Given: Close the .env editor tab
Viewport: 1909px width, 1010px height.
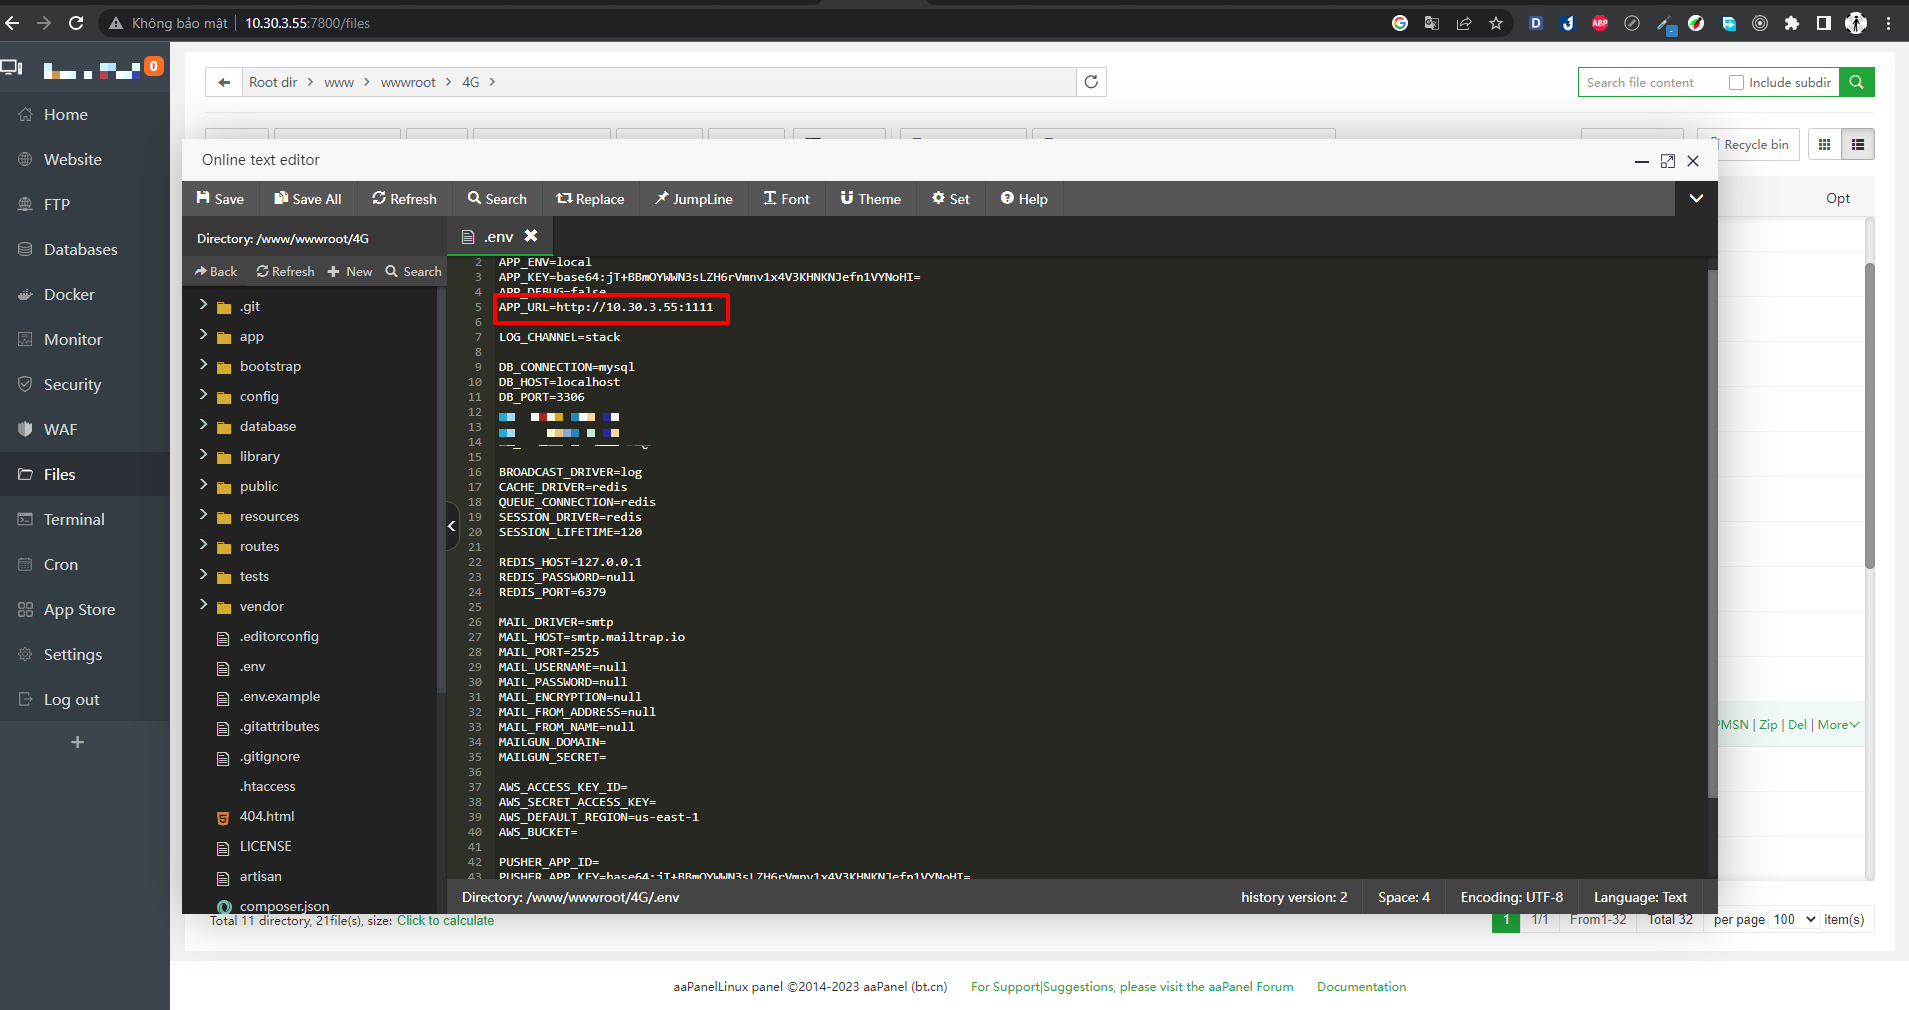Looking at the screenshot, I should pos(531,236).
